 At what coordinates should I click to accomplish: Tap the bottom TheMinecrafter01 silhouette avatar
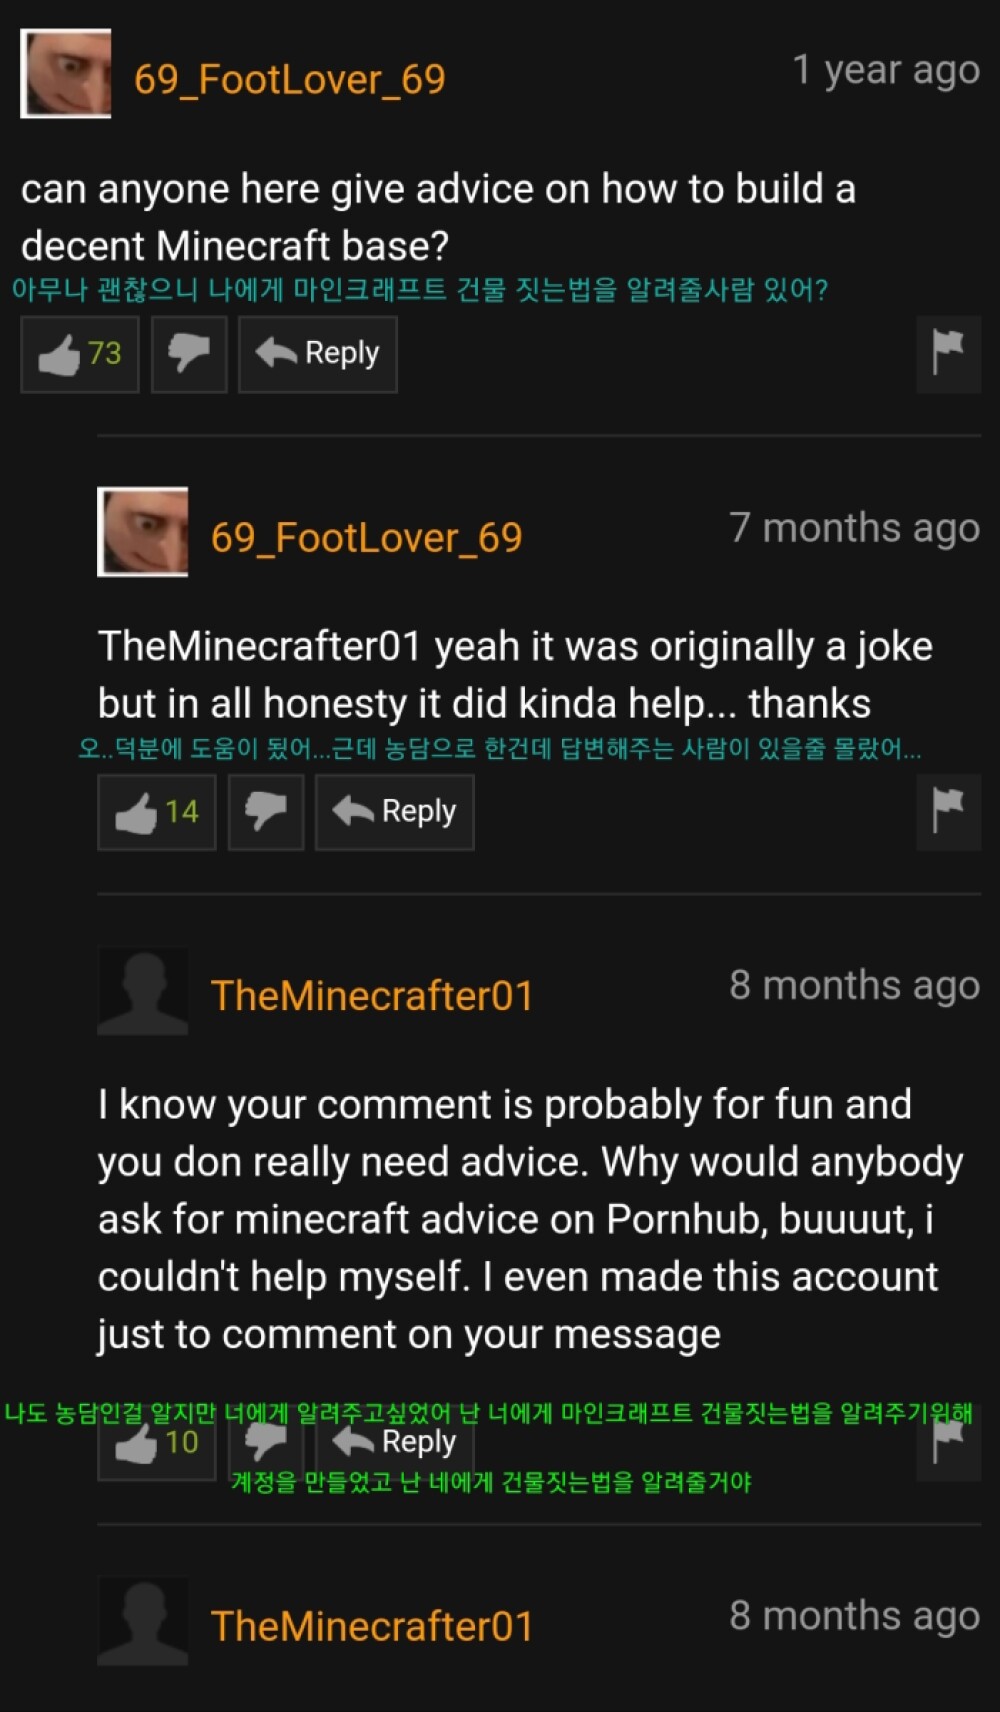tap(143, 1621)
